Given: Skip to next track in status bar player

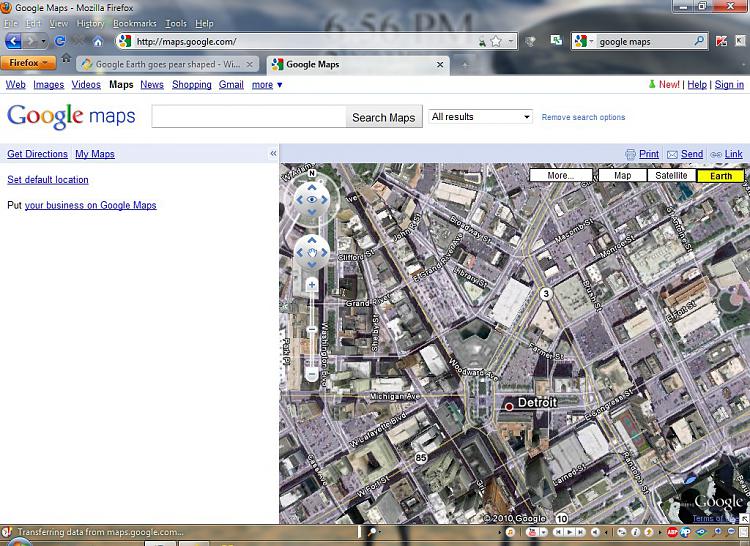Looking at the screenshot, I should (581, 532).
